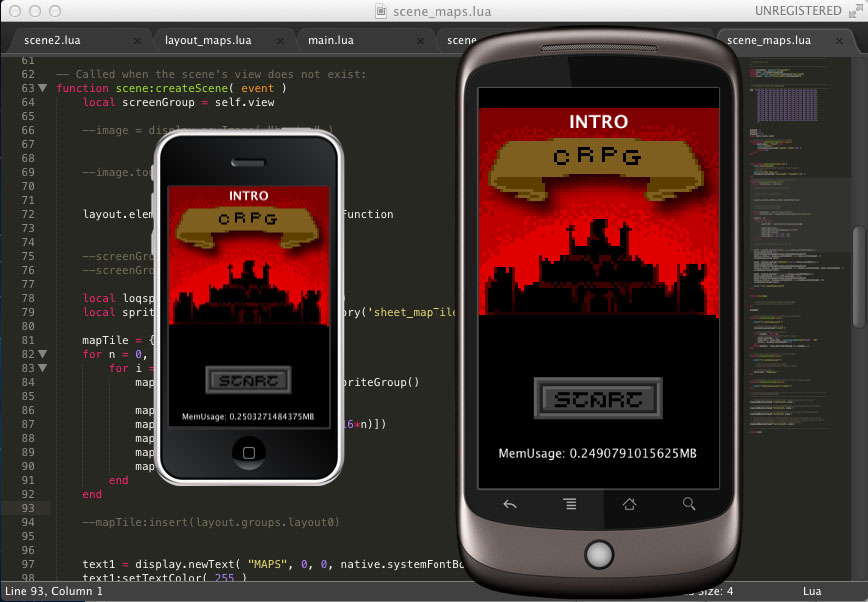This screenshot has height=602, width=868.
Task: Tap the Android back arrow icon
Action: pos(510,504)
